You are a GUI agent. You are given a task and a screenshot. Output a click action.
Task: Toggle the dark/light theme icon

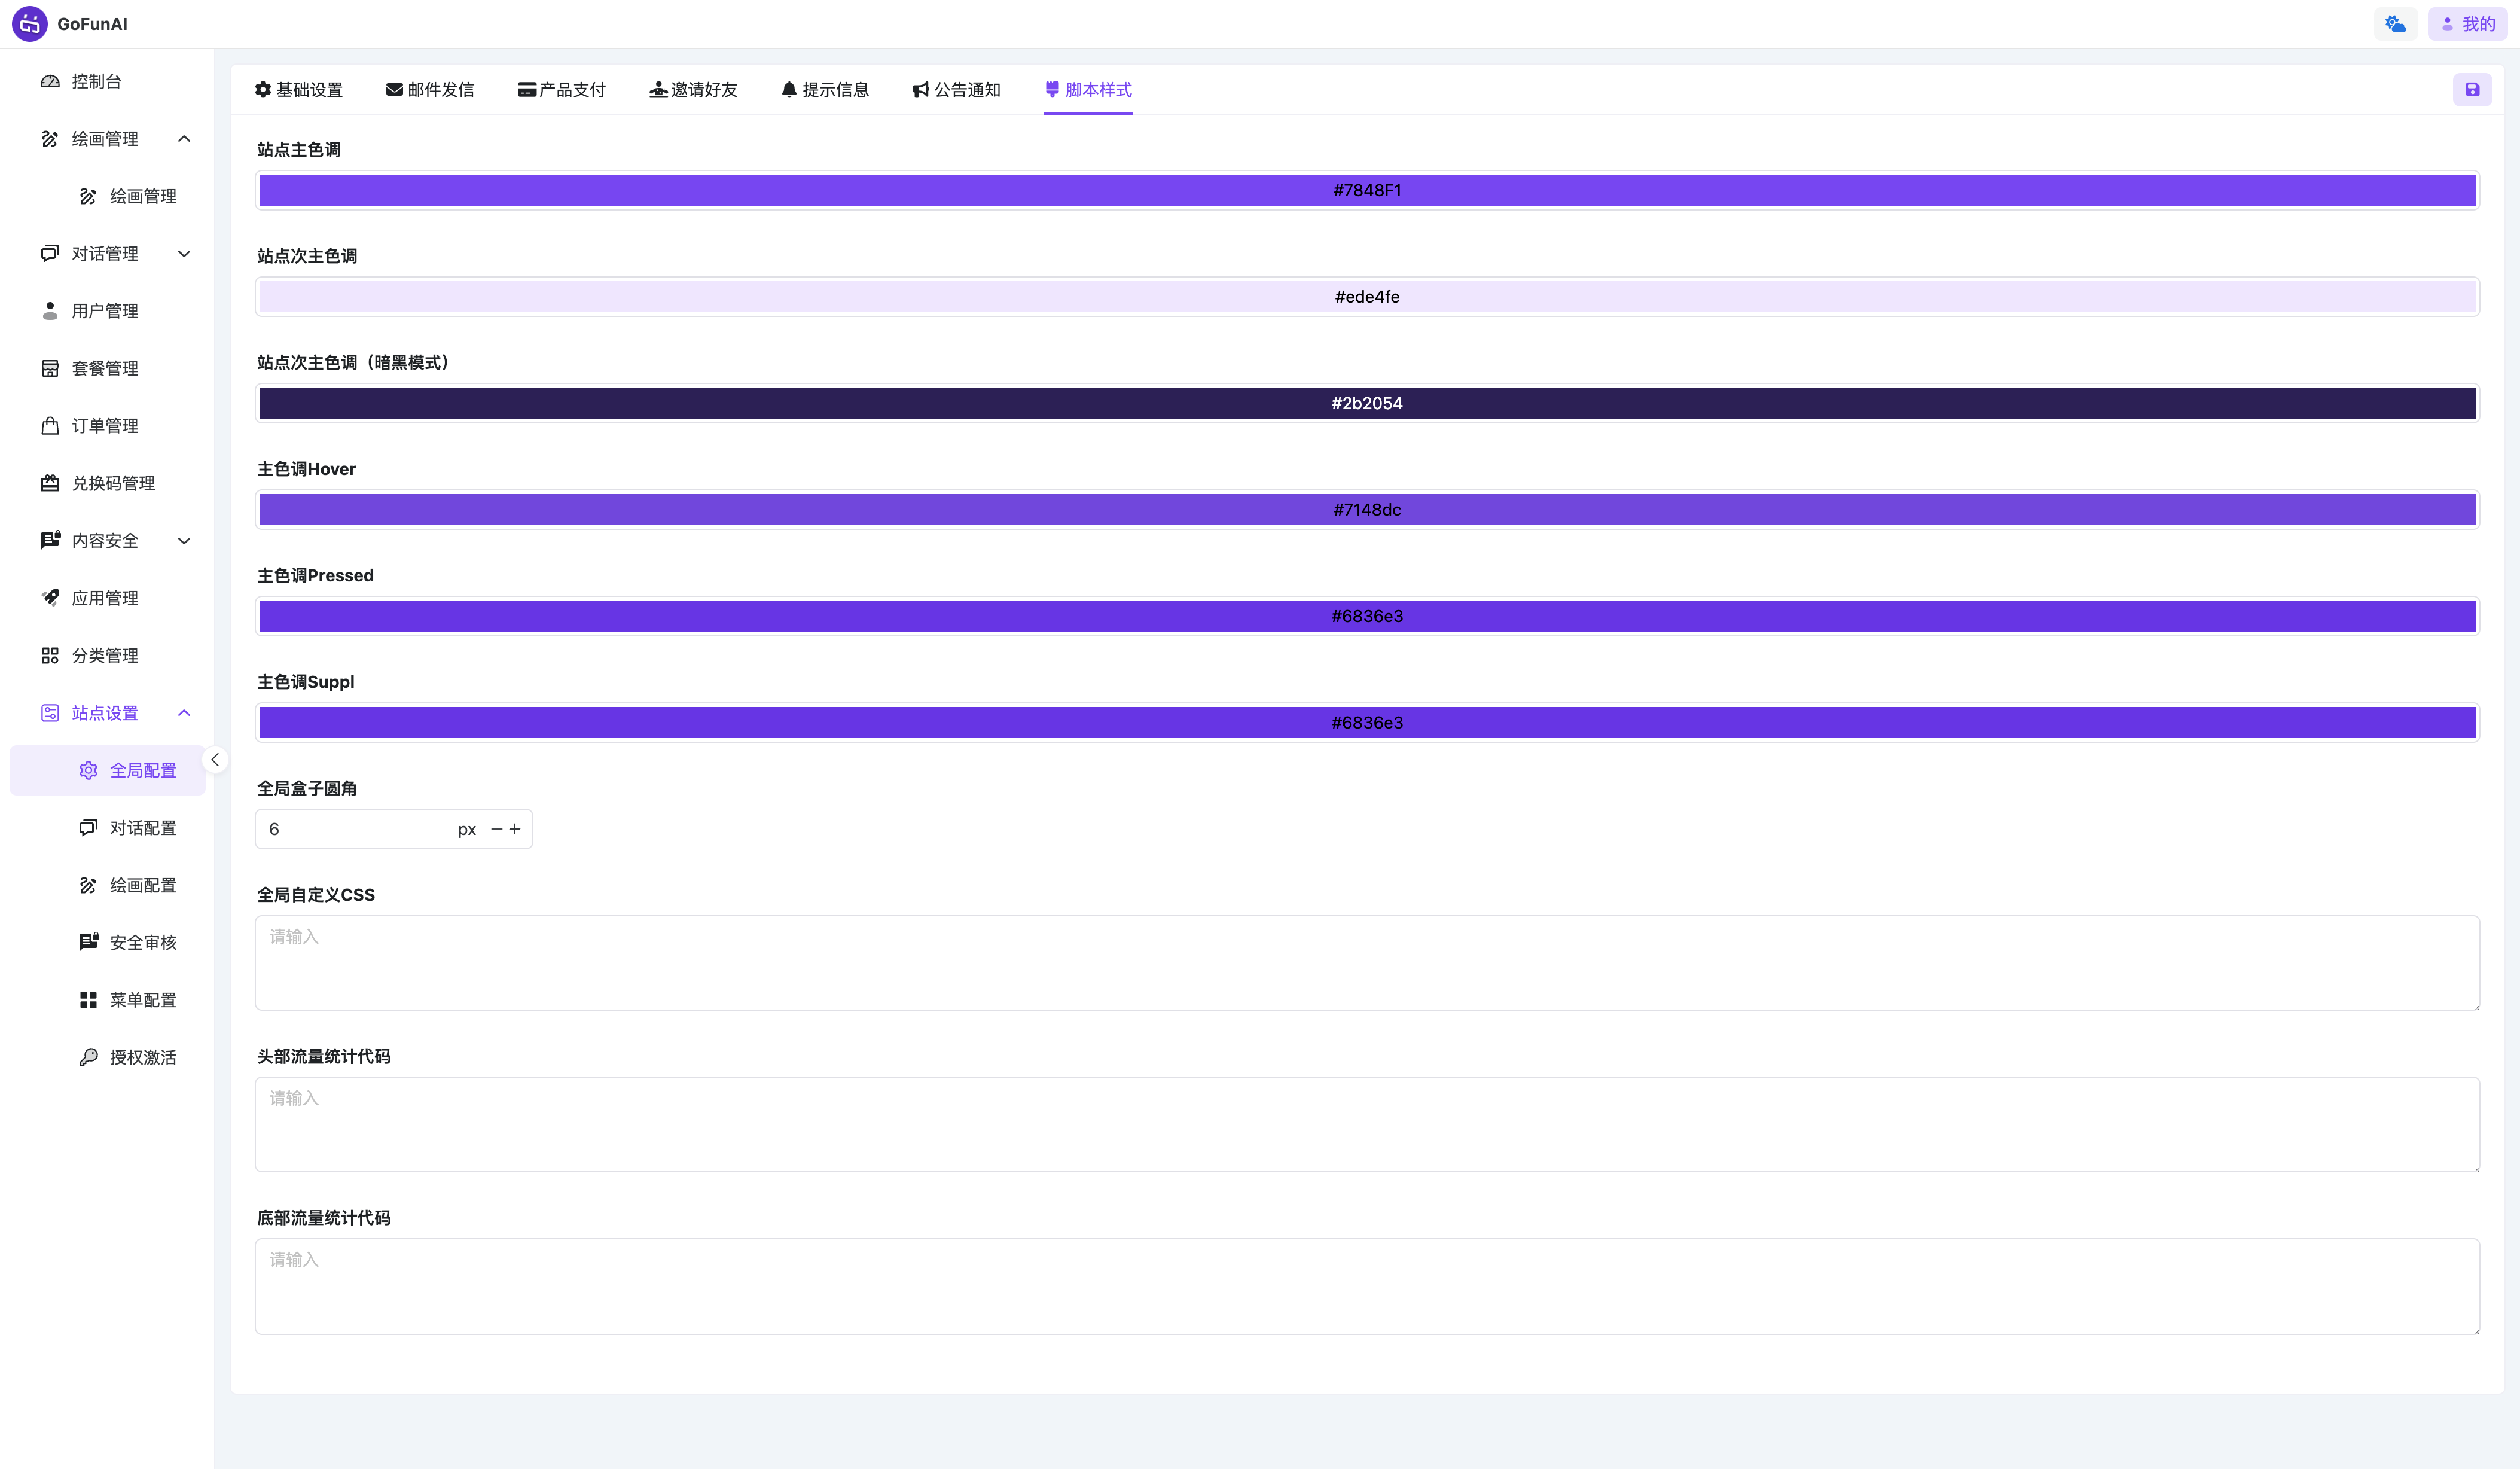pyautogui.click(x=2395, y=24)
